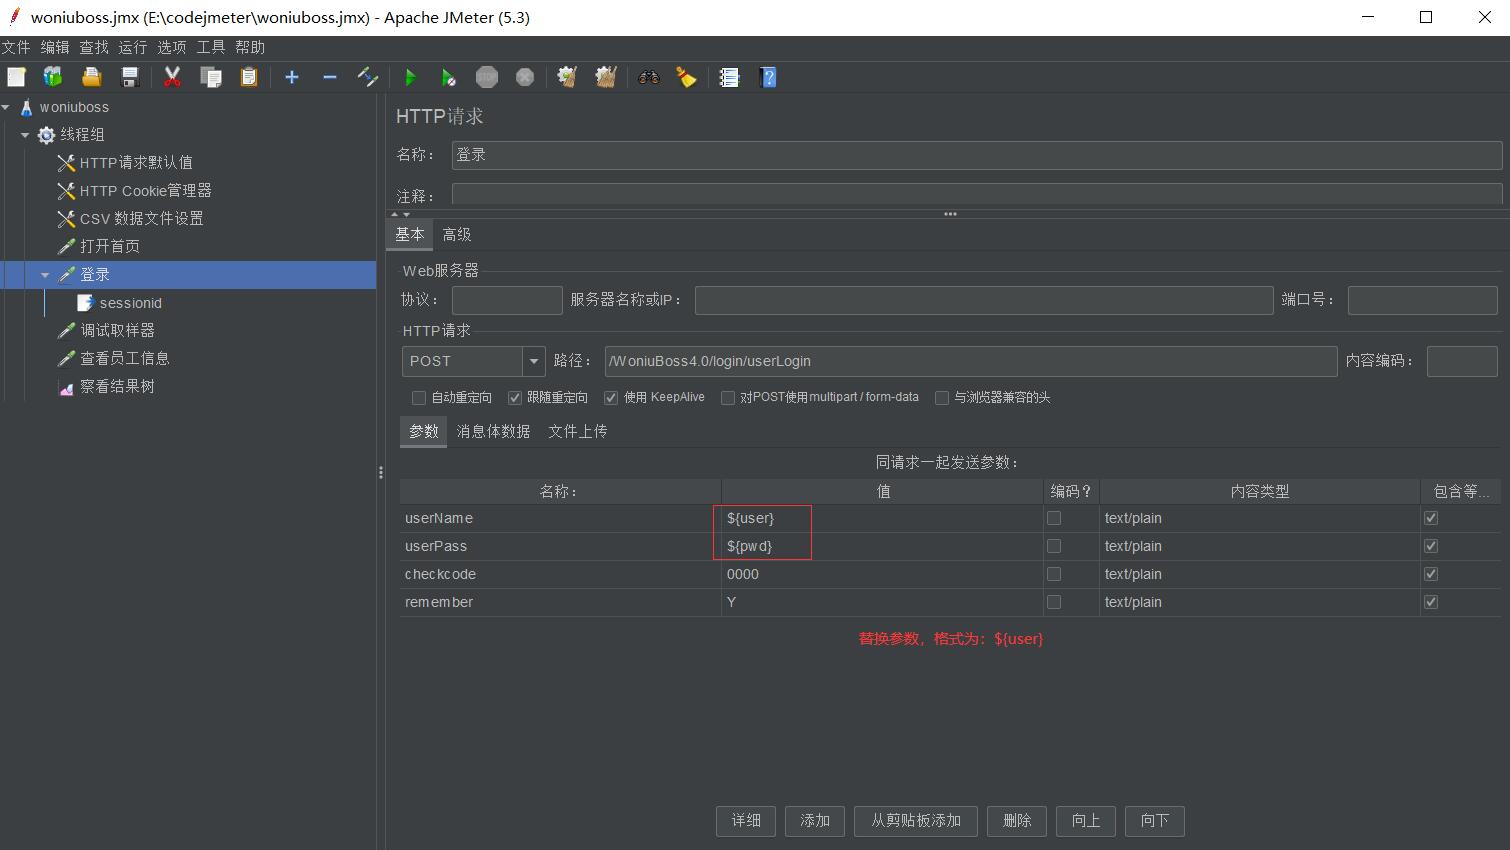Click the 删除 button
Screen dimensions: 1510x850
tap(1017, 821)
